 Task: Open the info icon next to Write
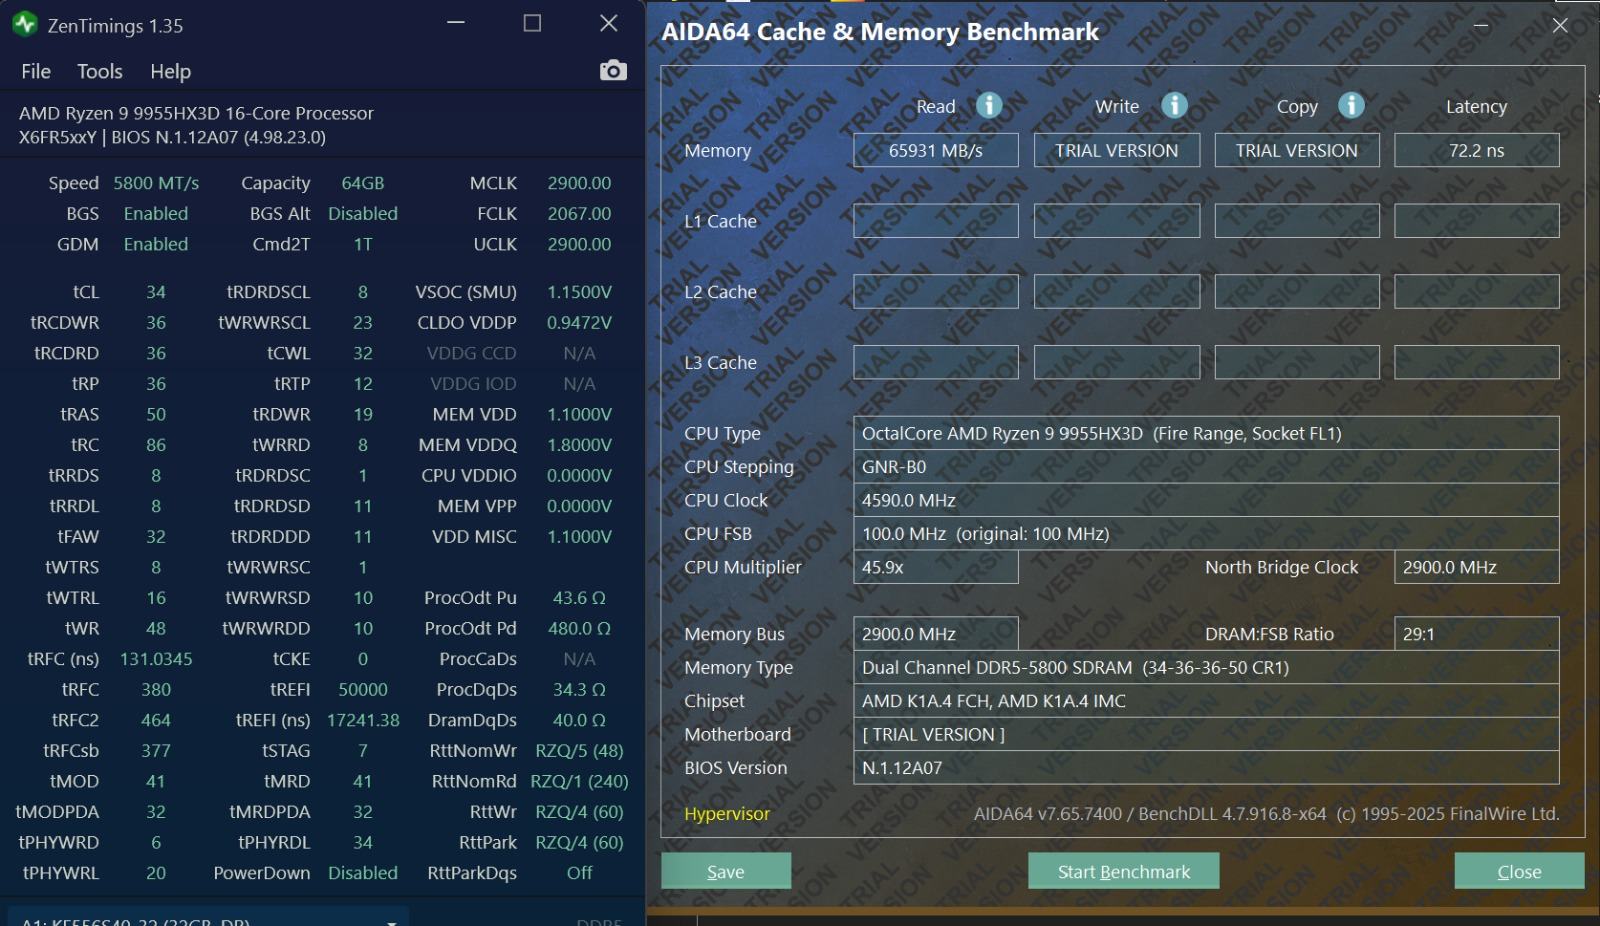click(1174, 105)
